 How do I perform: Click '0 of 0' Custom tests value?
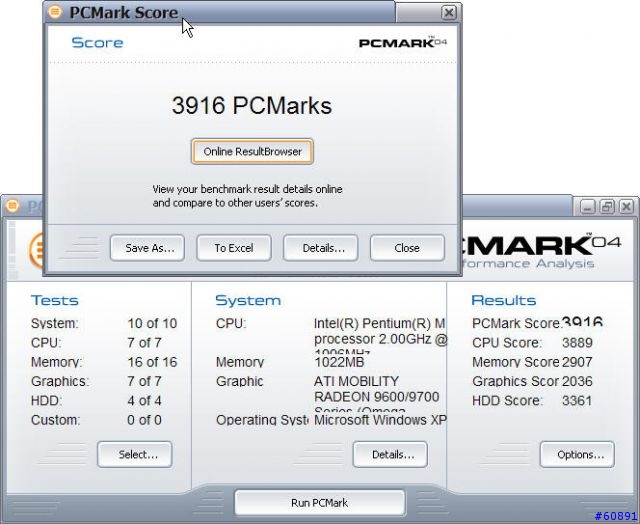tap(144, 420)
